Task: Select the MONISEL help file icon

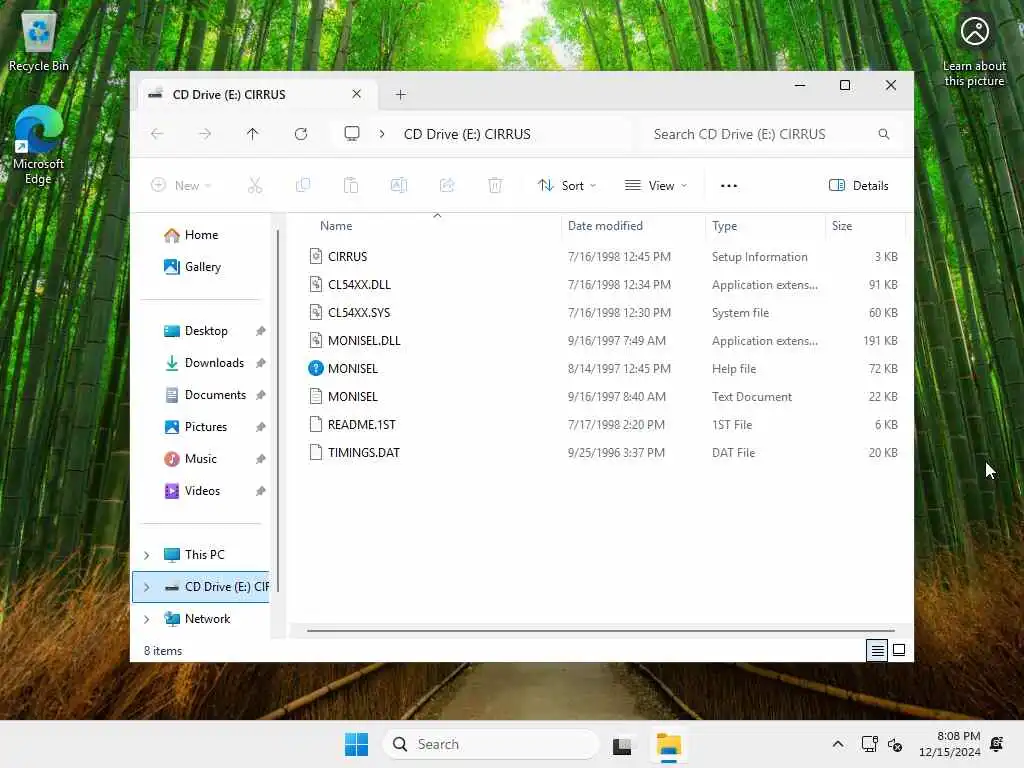Action: tap(316, 368)
